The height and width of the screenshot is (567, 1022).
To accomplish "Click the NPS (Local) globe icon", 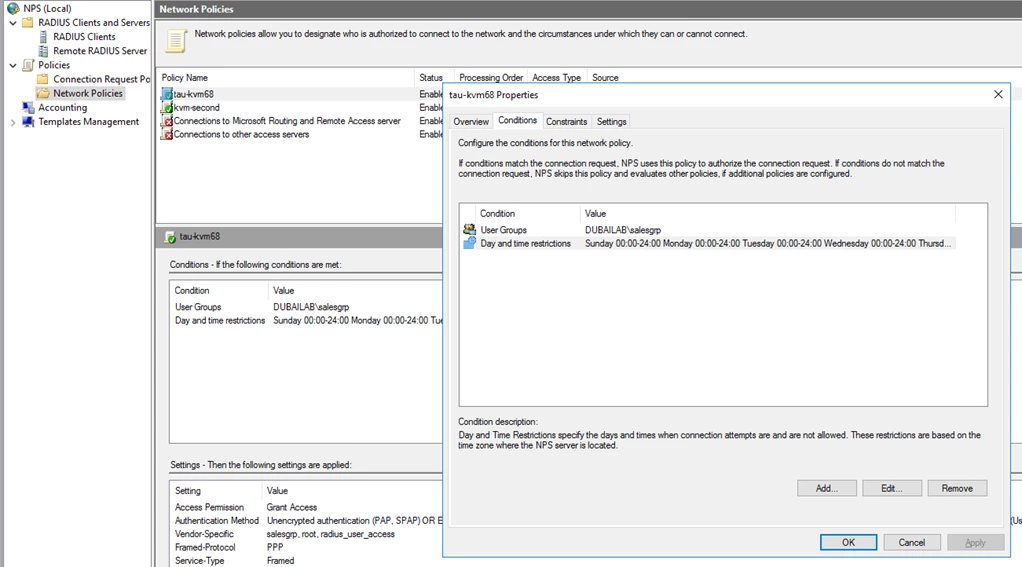I will point(13,8).
